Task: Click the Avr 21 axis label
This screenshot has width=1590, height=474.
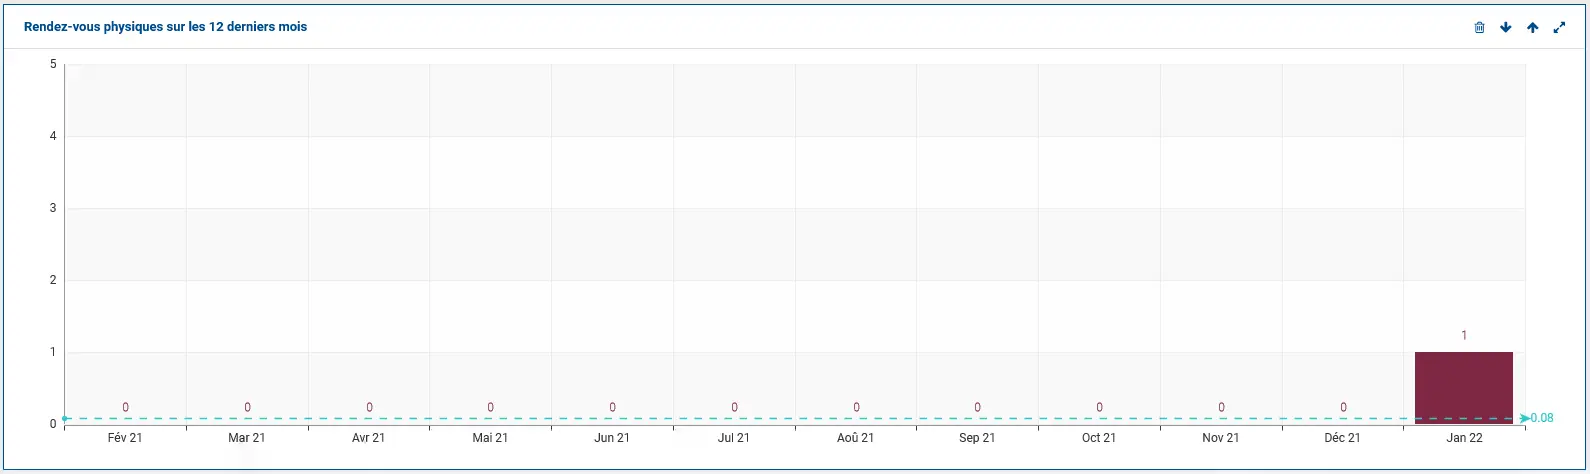Action: click(x=369, y=438)
